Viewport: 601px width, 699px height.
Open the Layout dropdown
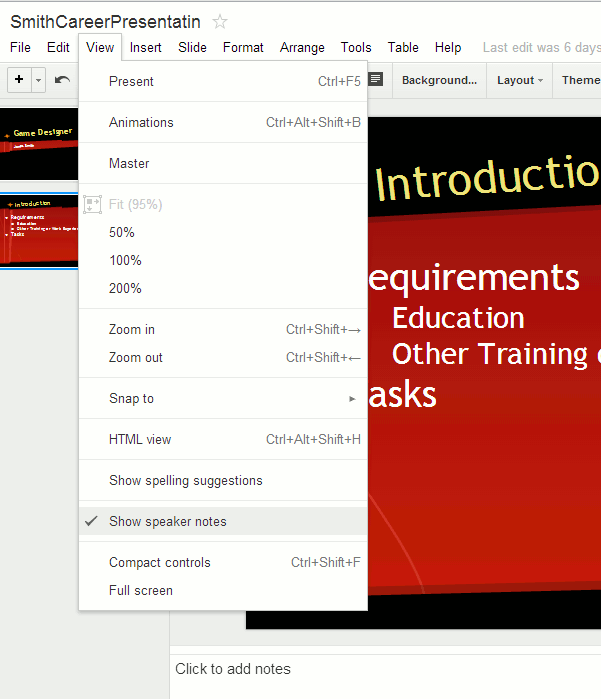tap(519, 80)
